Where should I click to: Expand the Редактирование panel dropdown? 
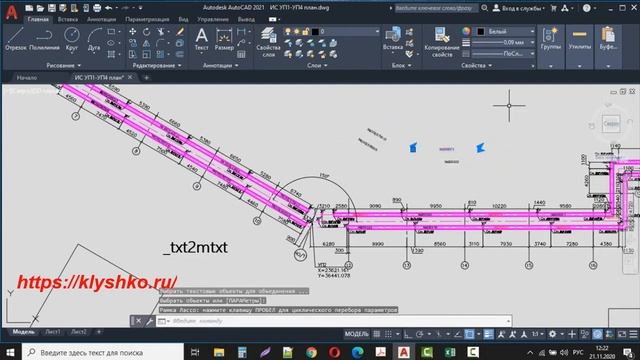click(157, 65)
